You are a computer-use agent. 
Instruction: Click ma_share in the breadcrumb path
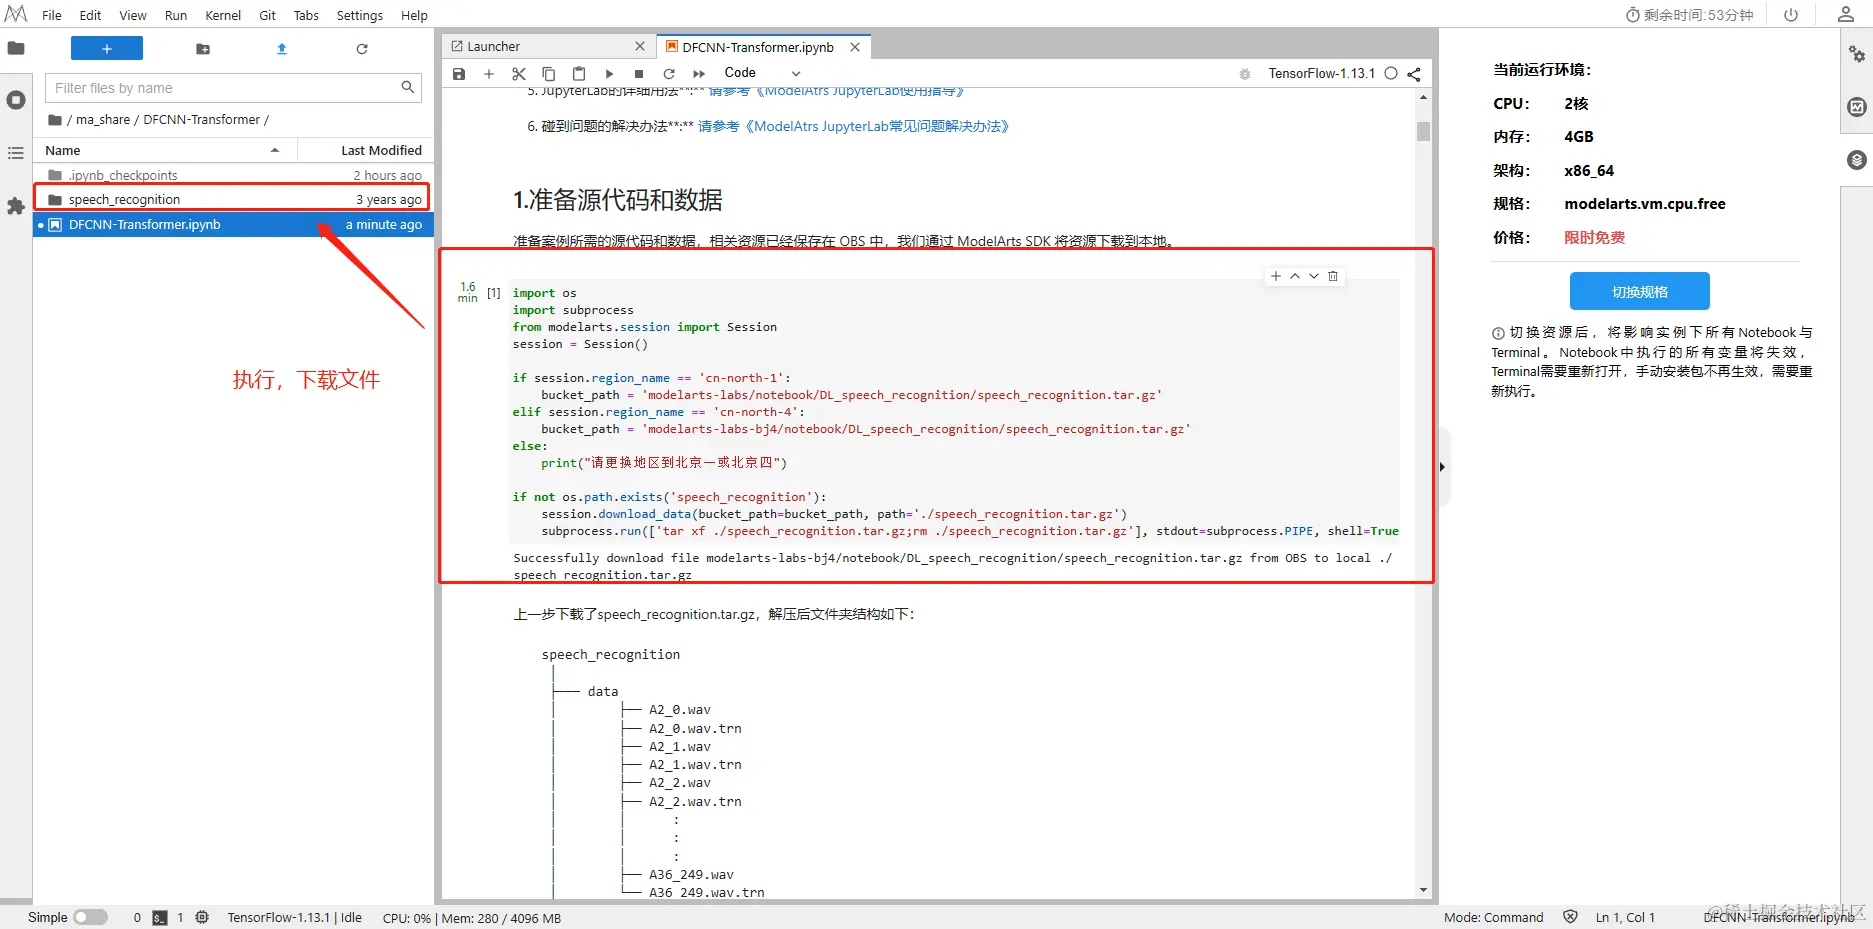coord(103,119)
